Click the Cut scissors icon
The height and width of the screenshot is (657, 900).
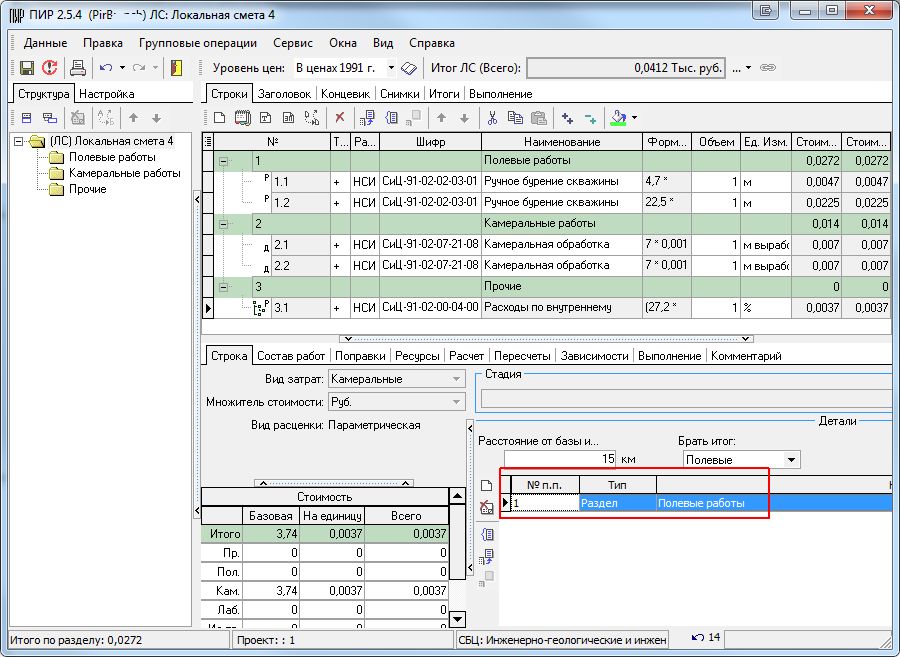pyautogui.click(x=492, y=118)
